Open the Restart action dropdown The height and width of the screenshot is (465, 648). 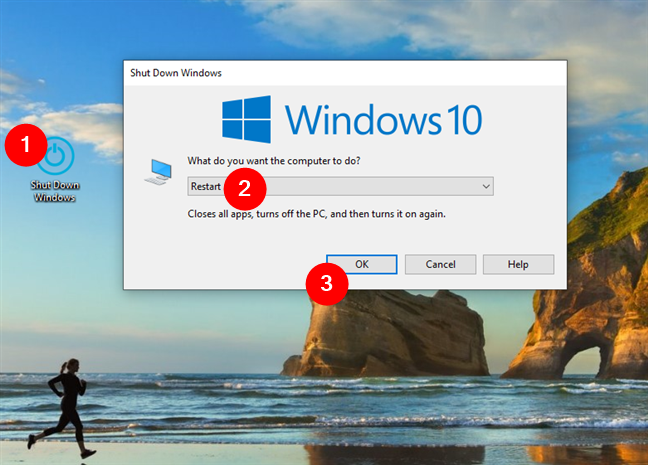[x=340, y=186]
